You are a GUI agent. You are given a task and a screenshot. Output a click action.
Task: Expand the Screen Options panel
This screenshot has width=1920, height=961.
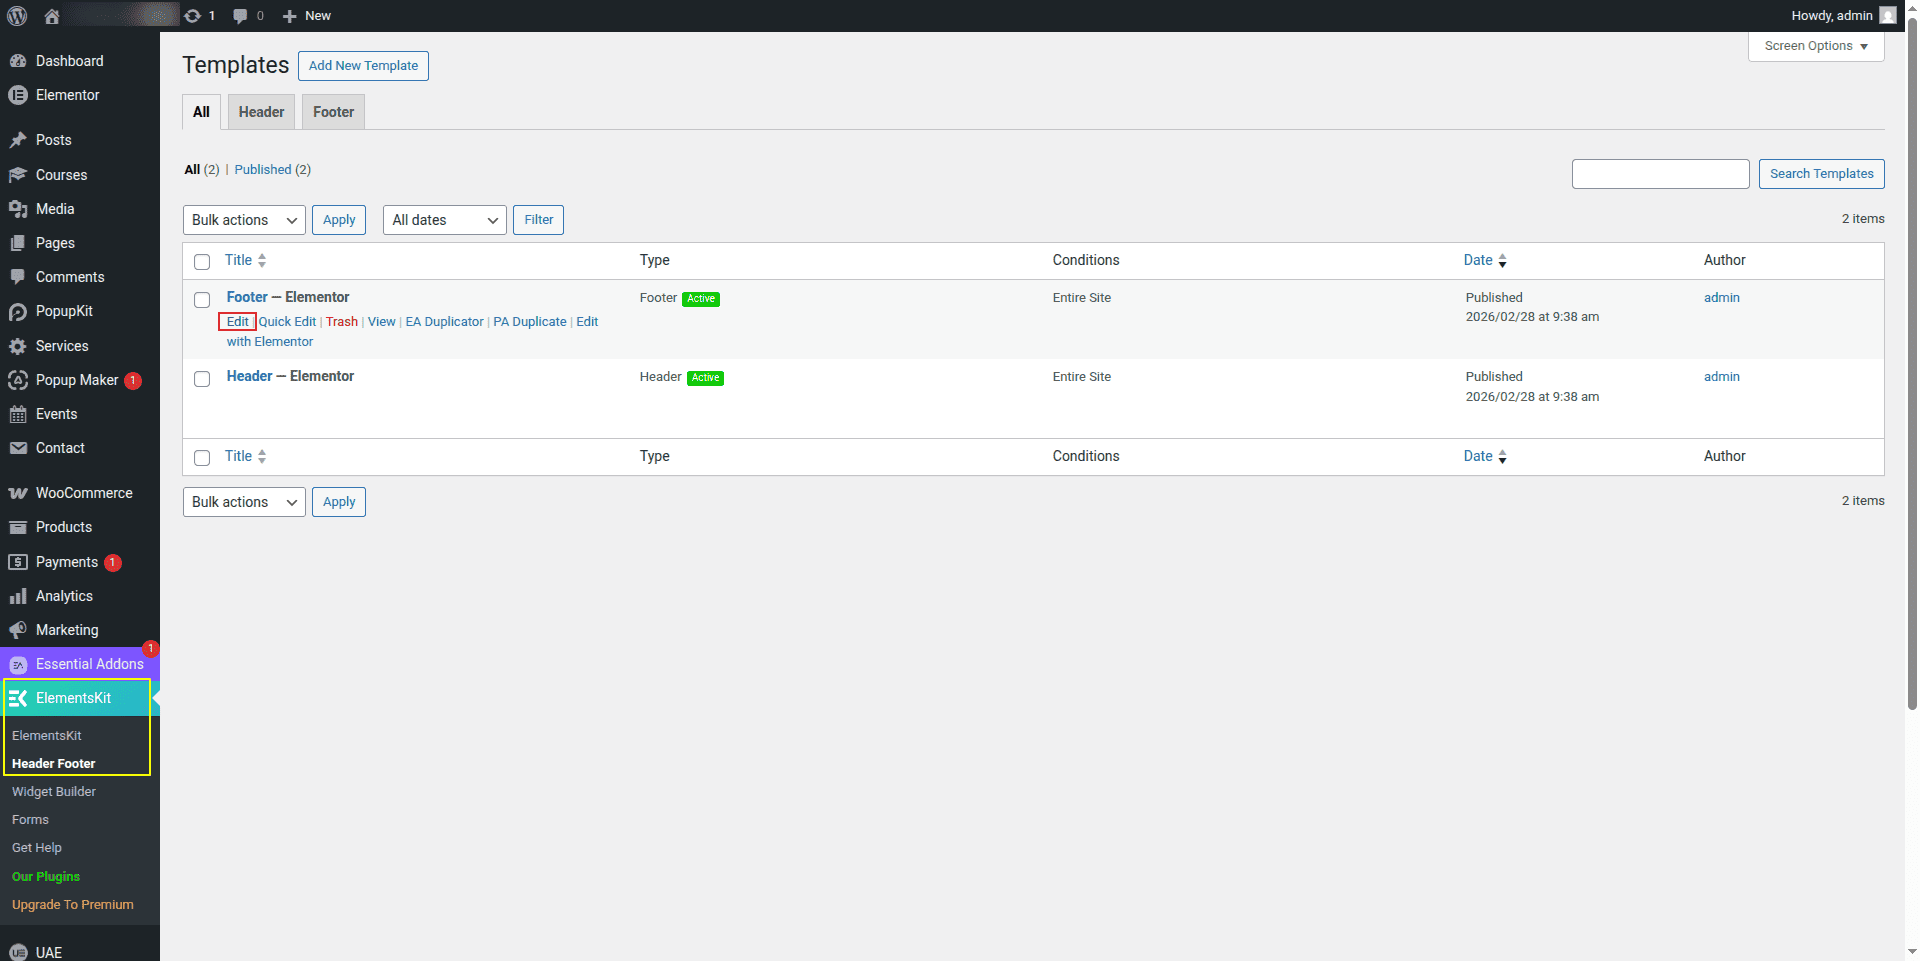[1815, 46]
